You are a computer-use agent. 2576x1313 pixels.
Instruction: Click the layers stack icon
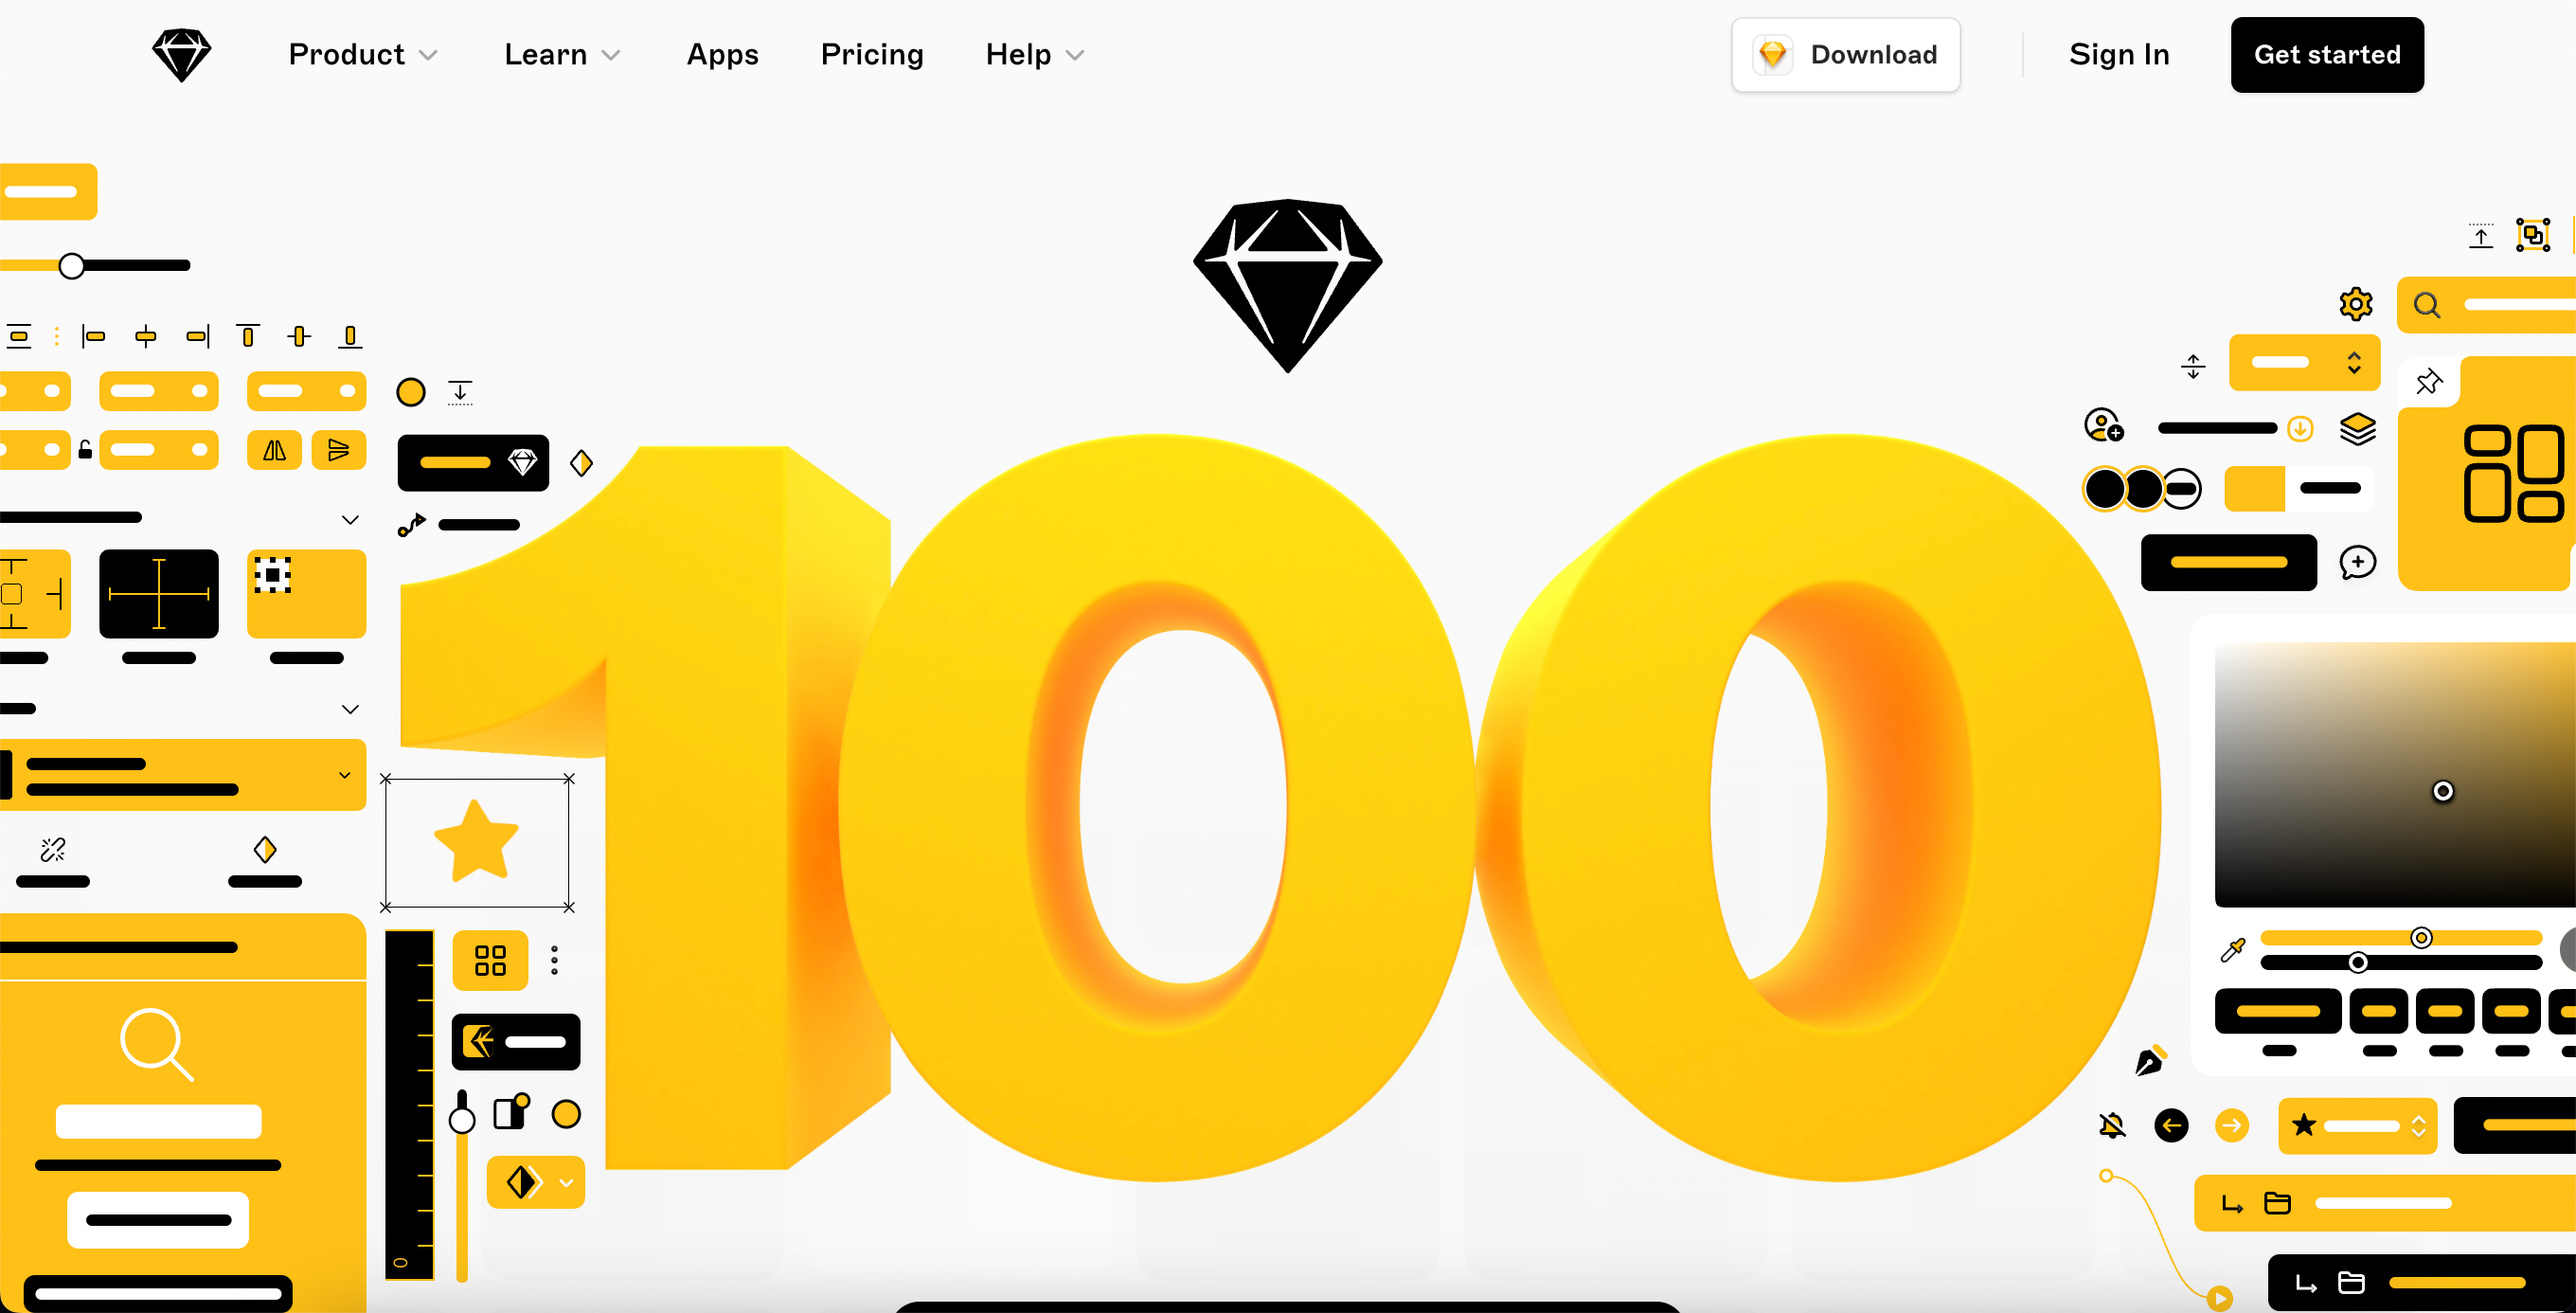(x=2357, y=429)
